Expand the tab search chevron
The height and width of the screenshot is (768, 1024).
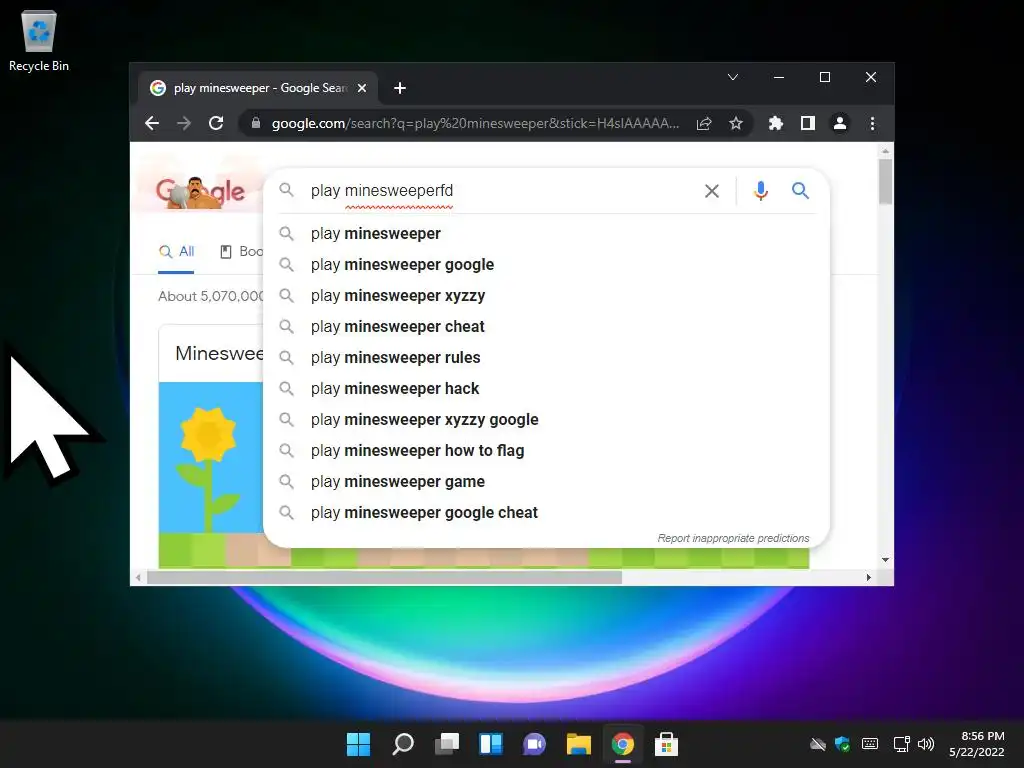click(733, 77)
